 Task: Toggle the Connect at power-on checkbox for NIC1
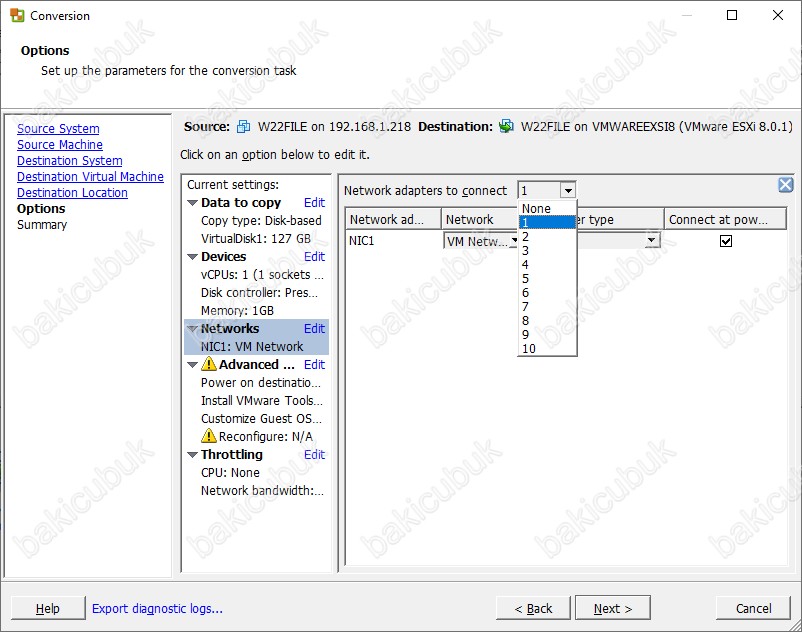[725, 240]
